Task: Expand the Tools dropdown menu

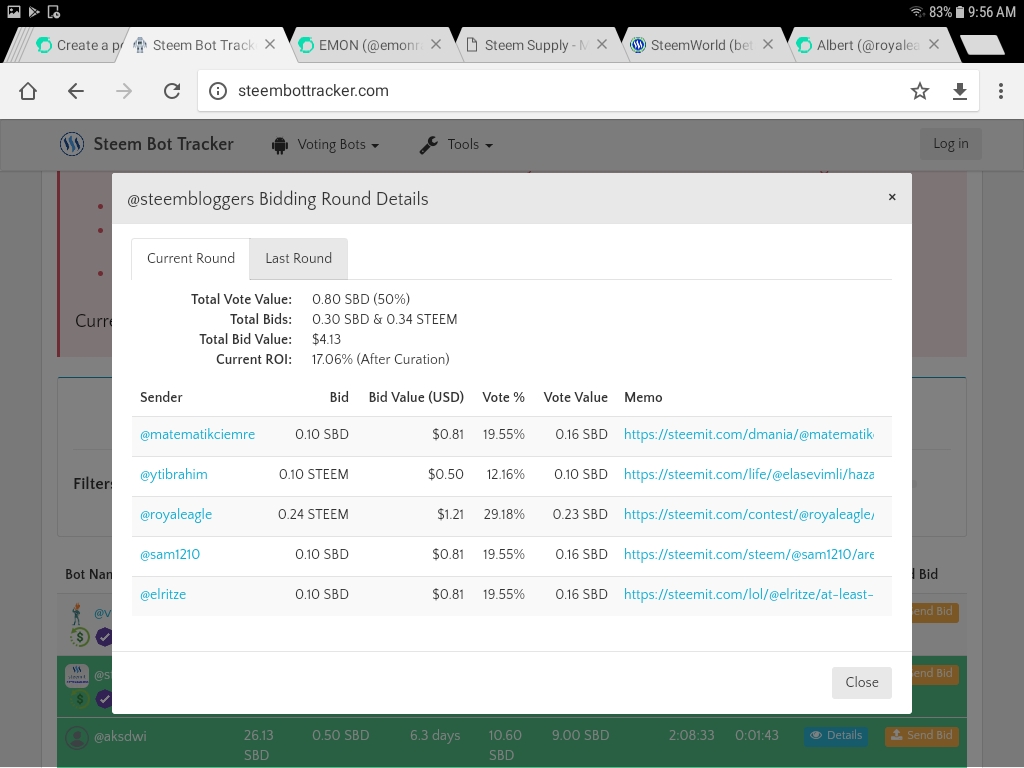Action: (x=456, y=144)
